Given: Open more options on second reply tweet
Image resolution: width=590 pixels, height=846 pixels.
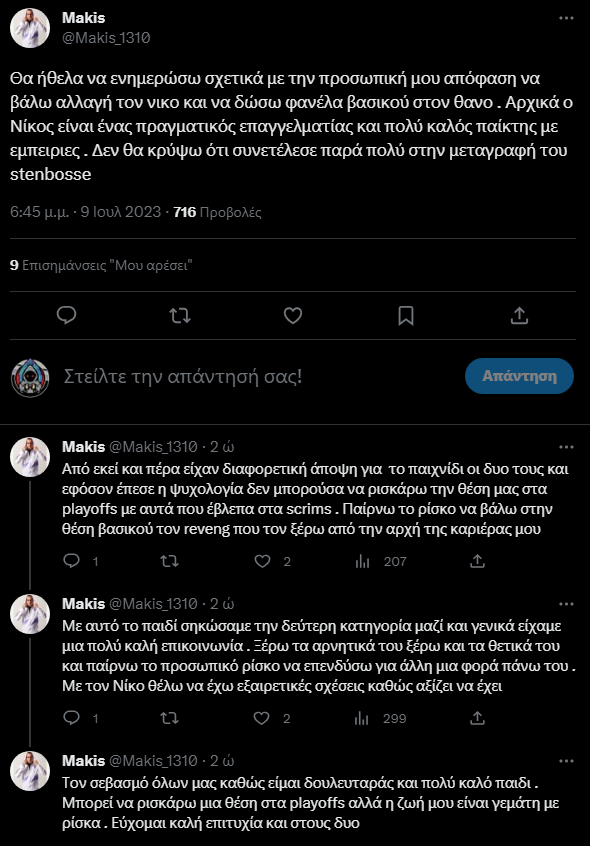Looking at the screenshot, I should pos(566,604).
